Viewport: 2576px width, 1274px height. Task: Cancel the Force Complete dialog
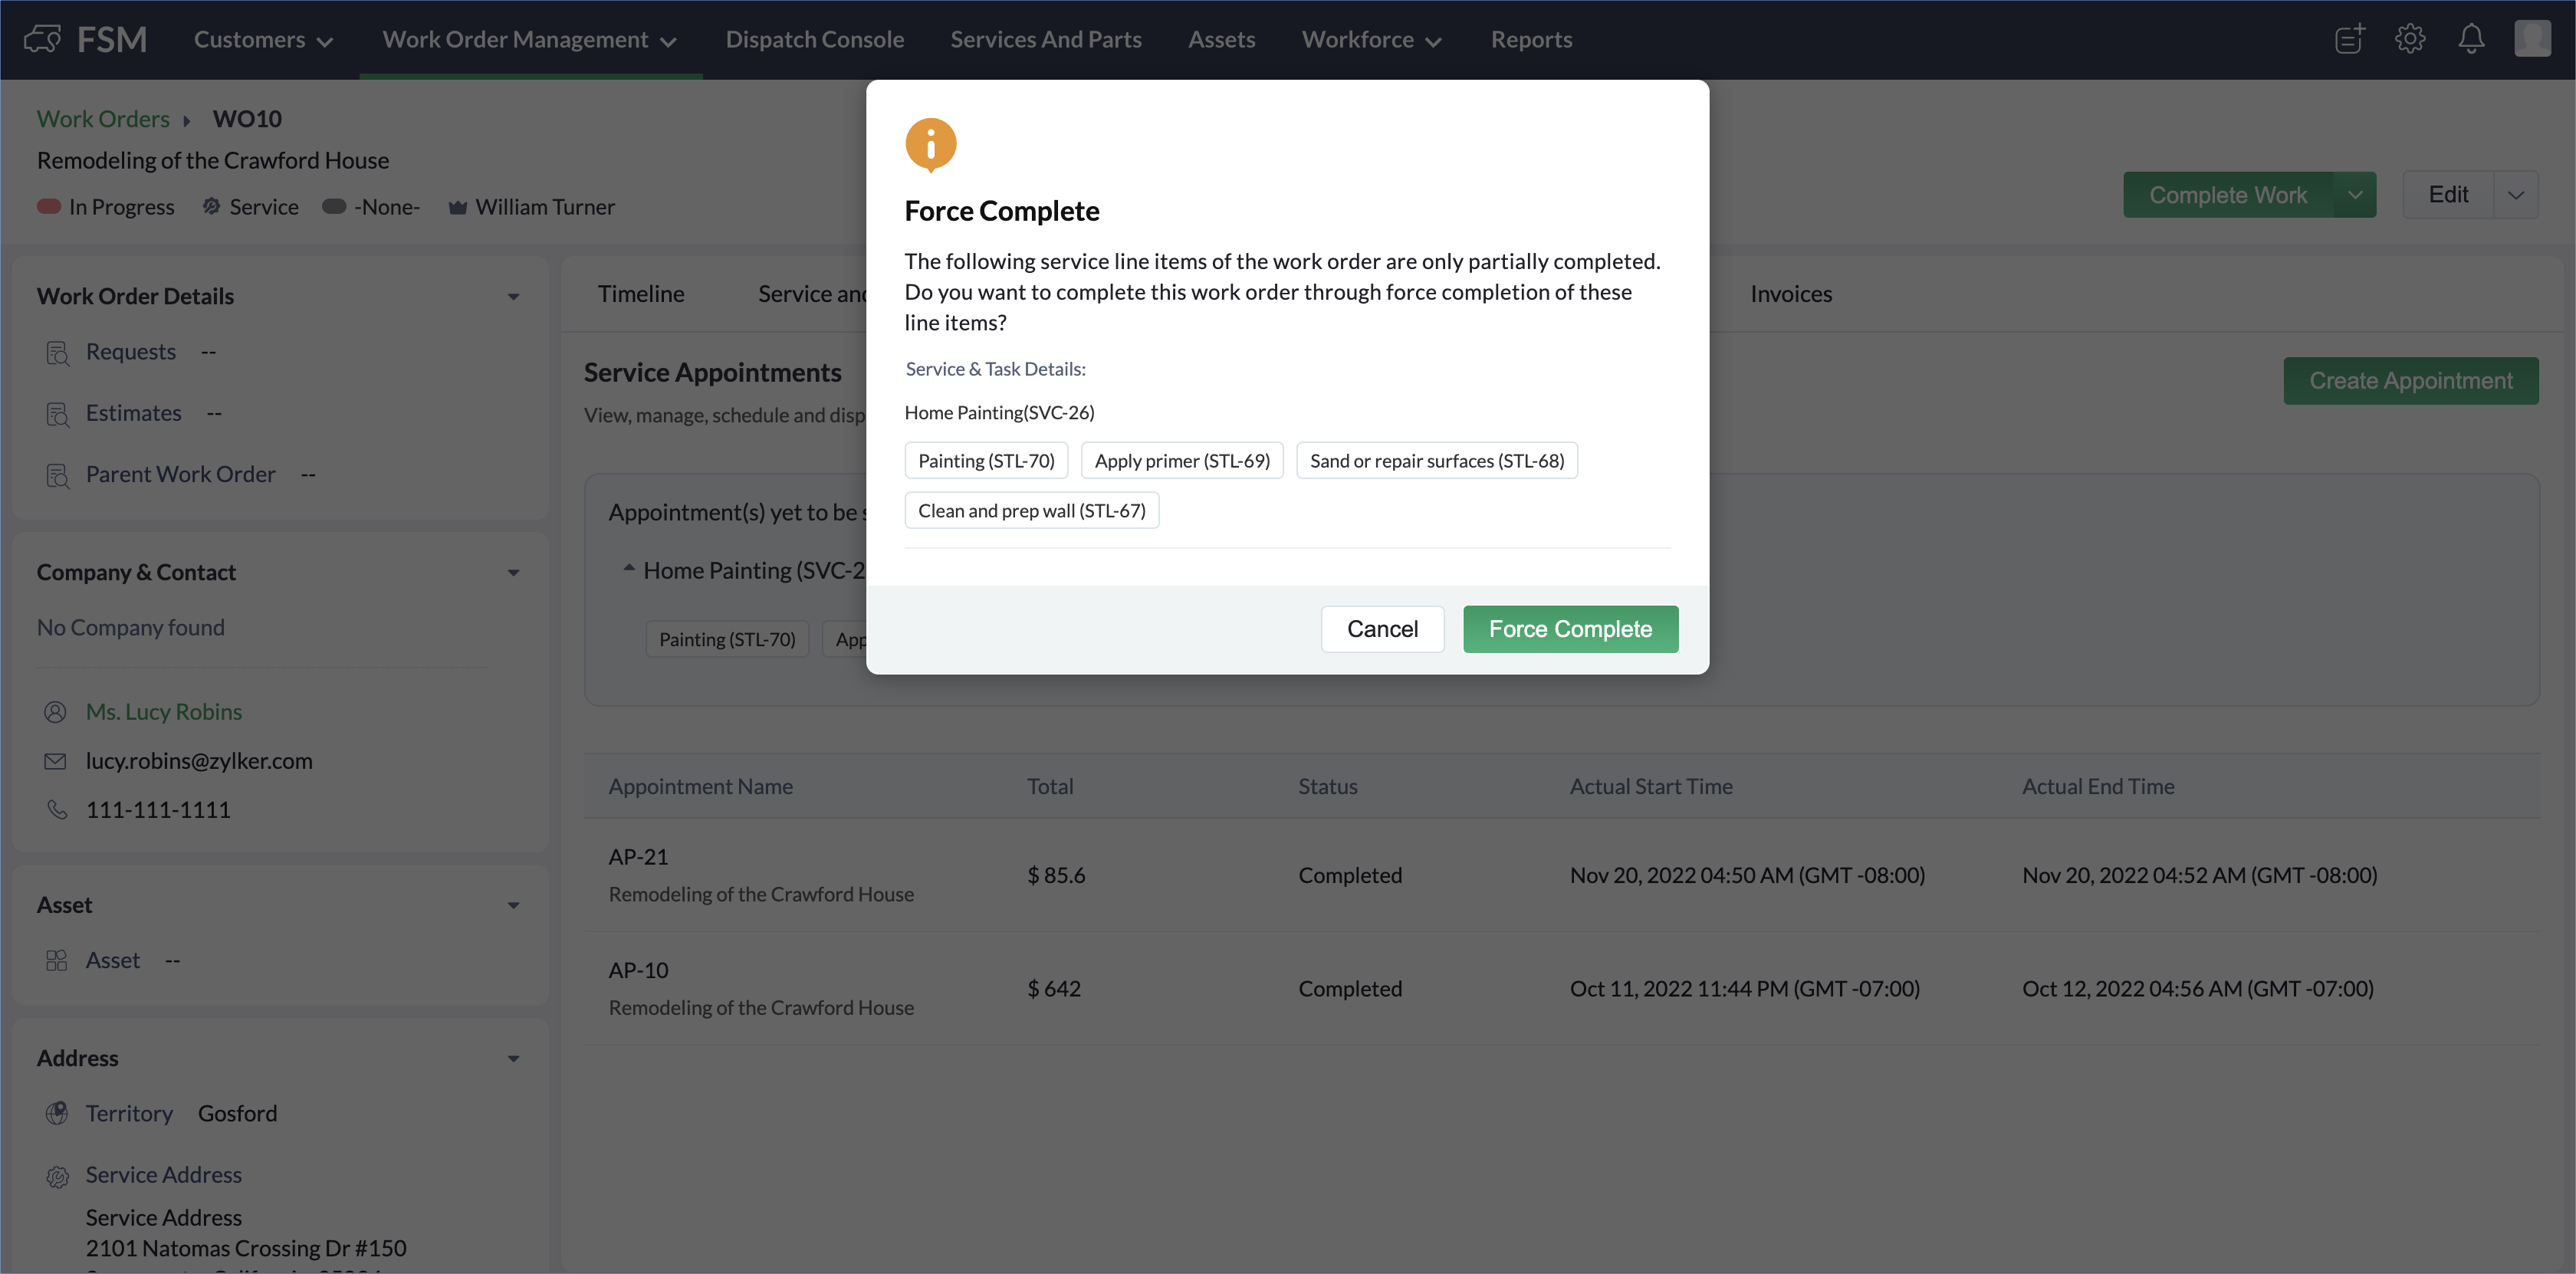click(x=1382, y=629)
